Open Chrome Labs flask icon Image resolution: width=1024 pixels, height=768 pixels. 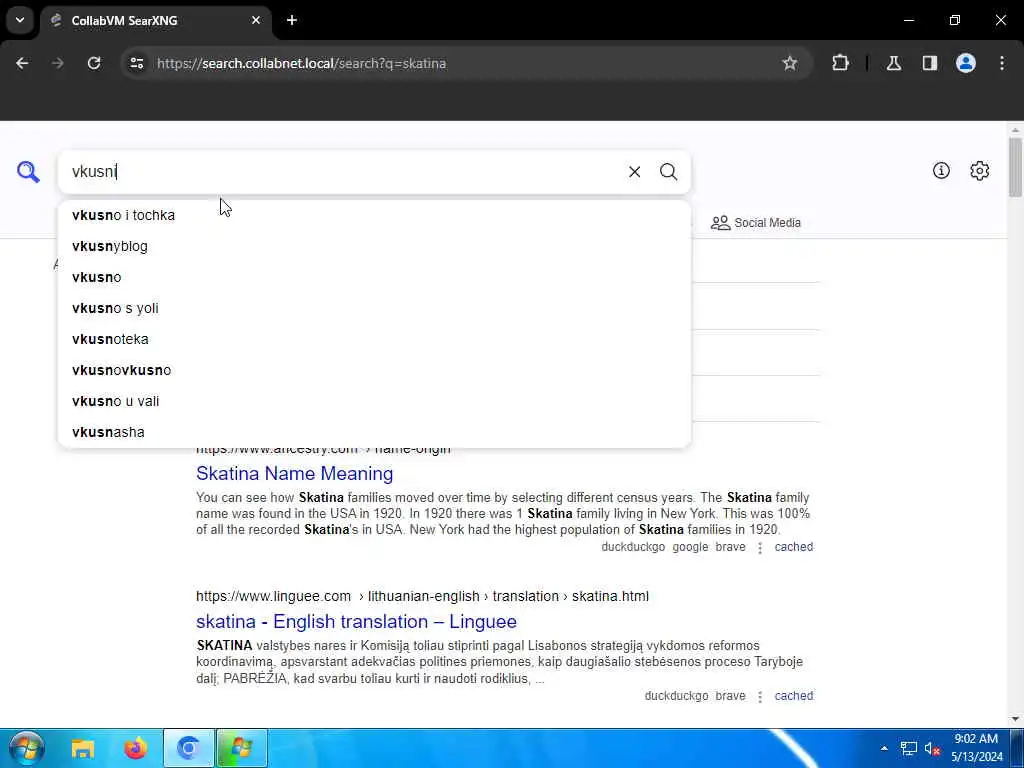click(894, 63)
